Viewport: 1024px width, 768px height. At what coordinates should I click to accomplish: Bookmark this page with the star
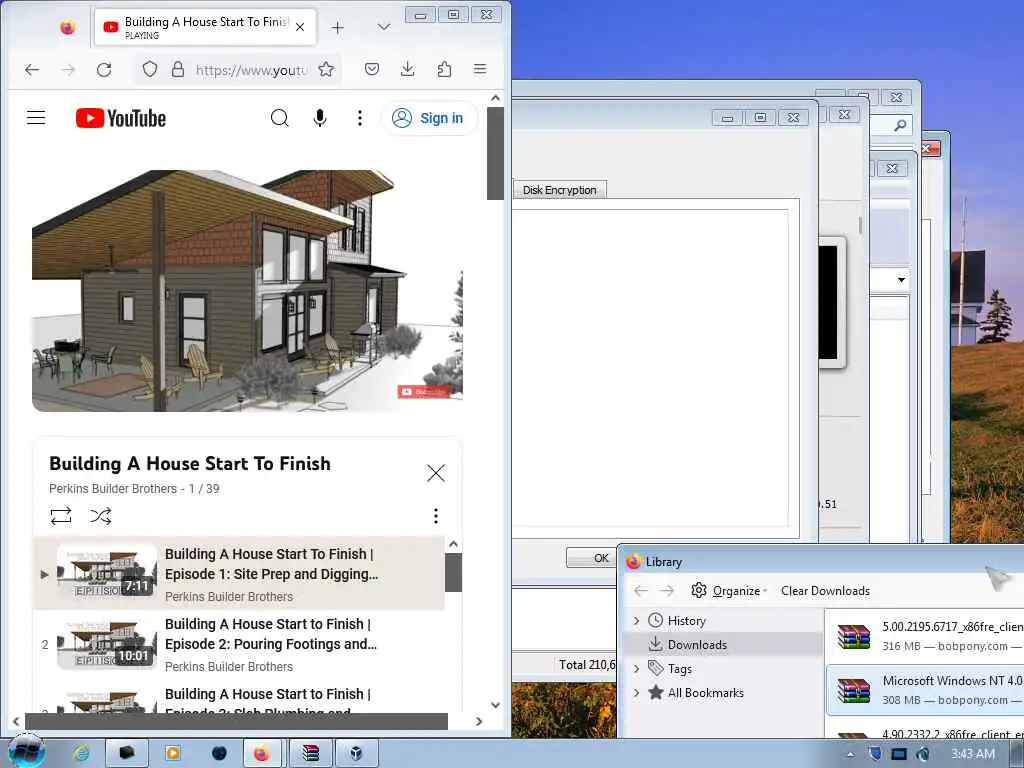click(x=326, y=69)
